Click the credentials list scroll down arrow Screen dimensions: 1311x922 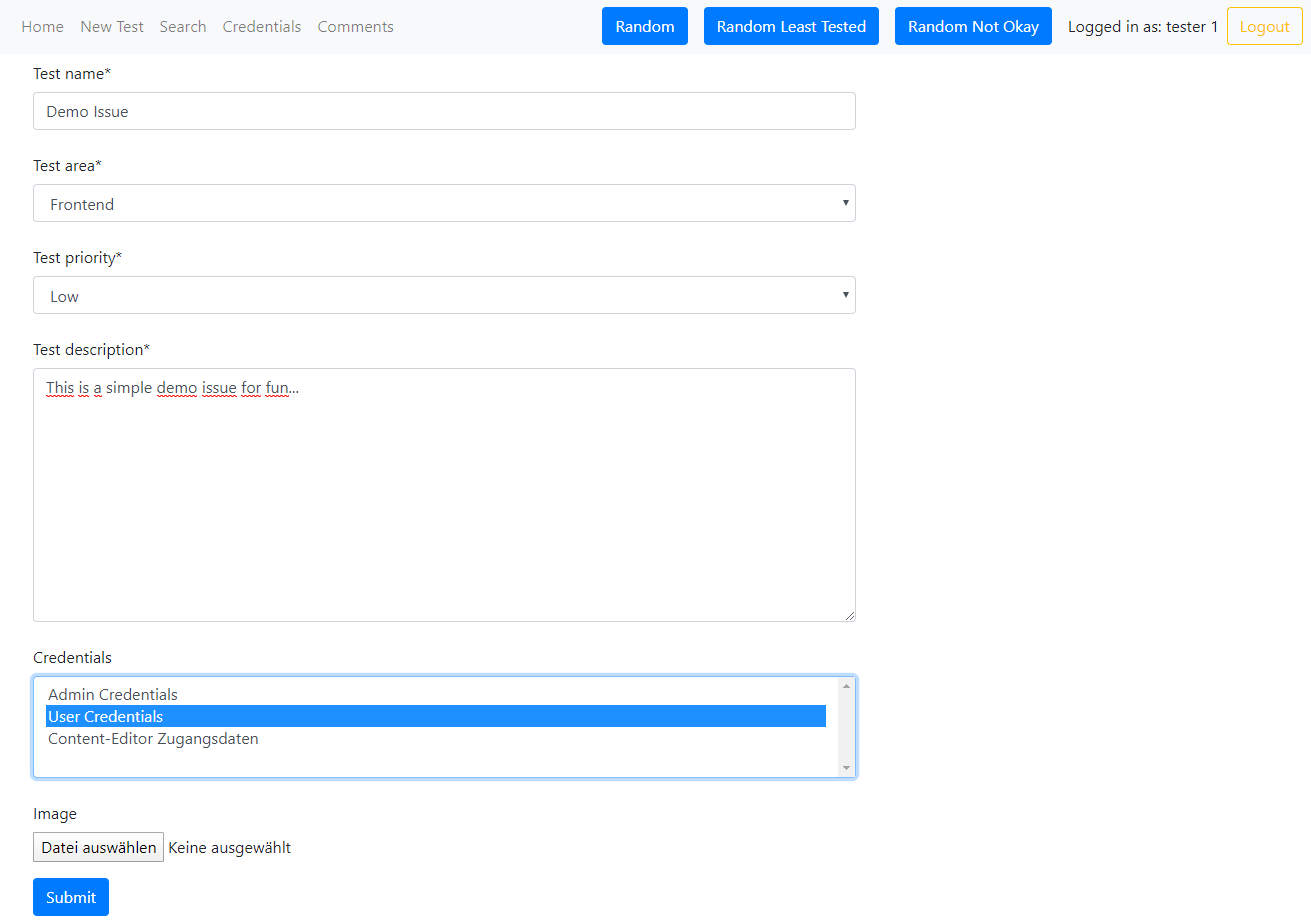[846, 768]
